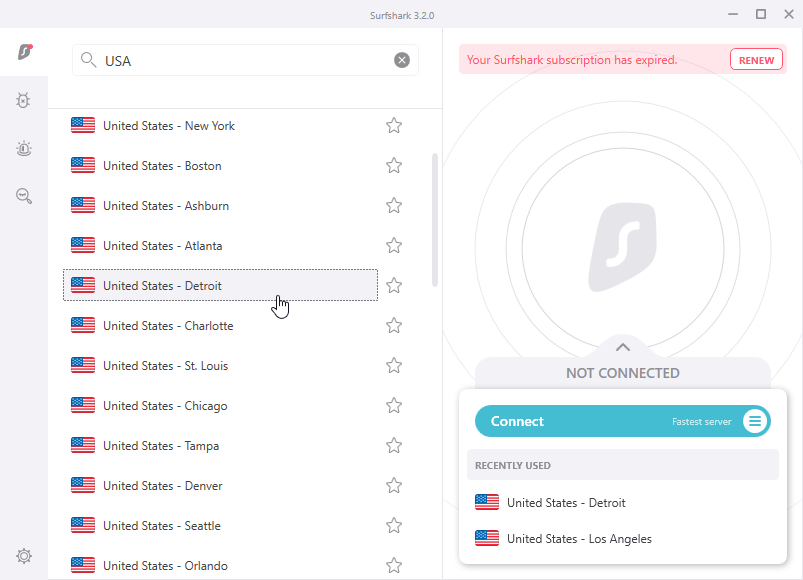Click the Connect fastest server button
Viewport: 803px width, 580px height.
pos(623,421)
